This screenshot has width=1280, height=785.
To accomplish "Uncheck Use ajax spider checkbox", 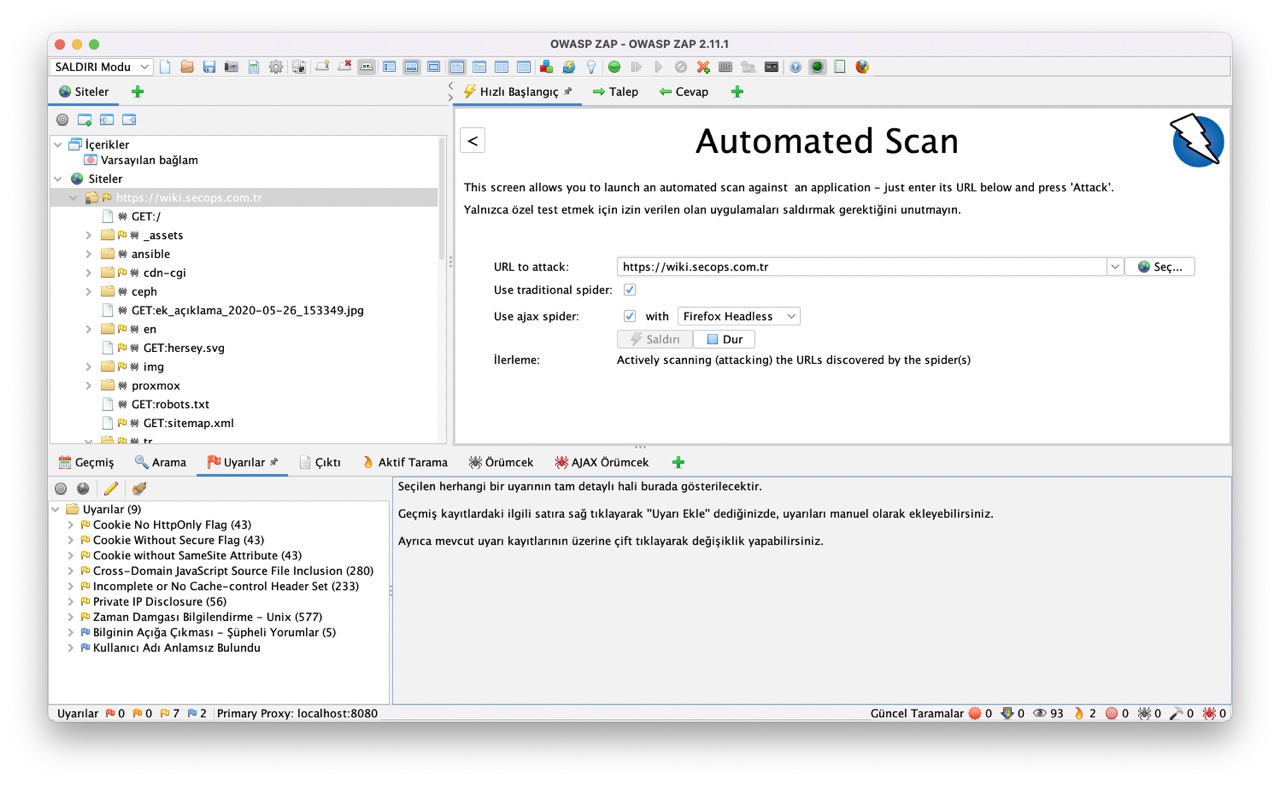I will pyautogui.click(x=630, y=316).
